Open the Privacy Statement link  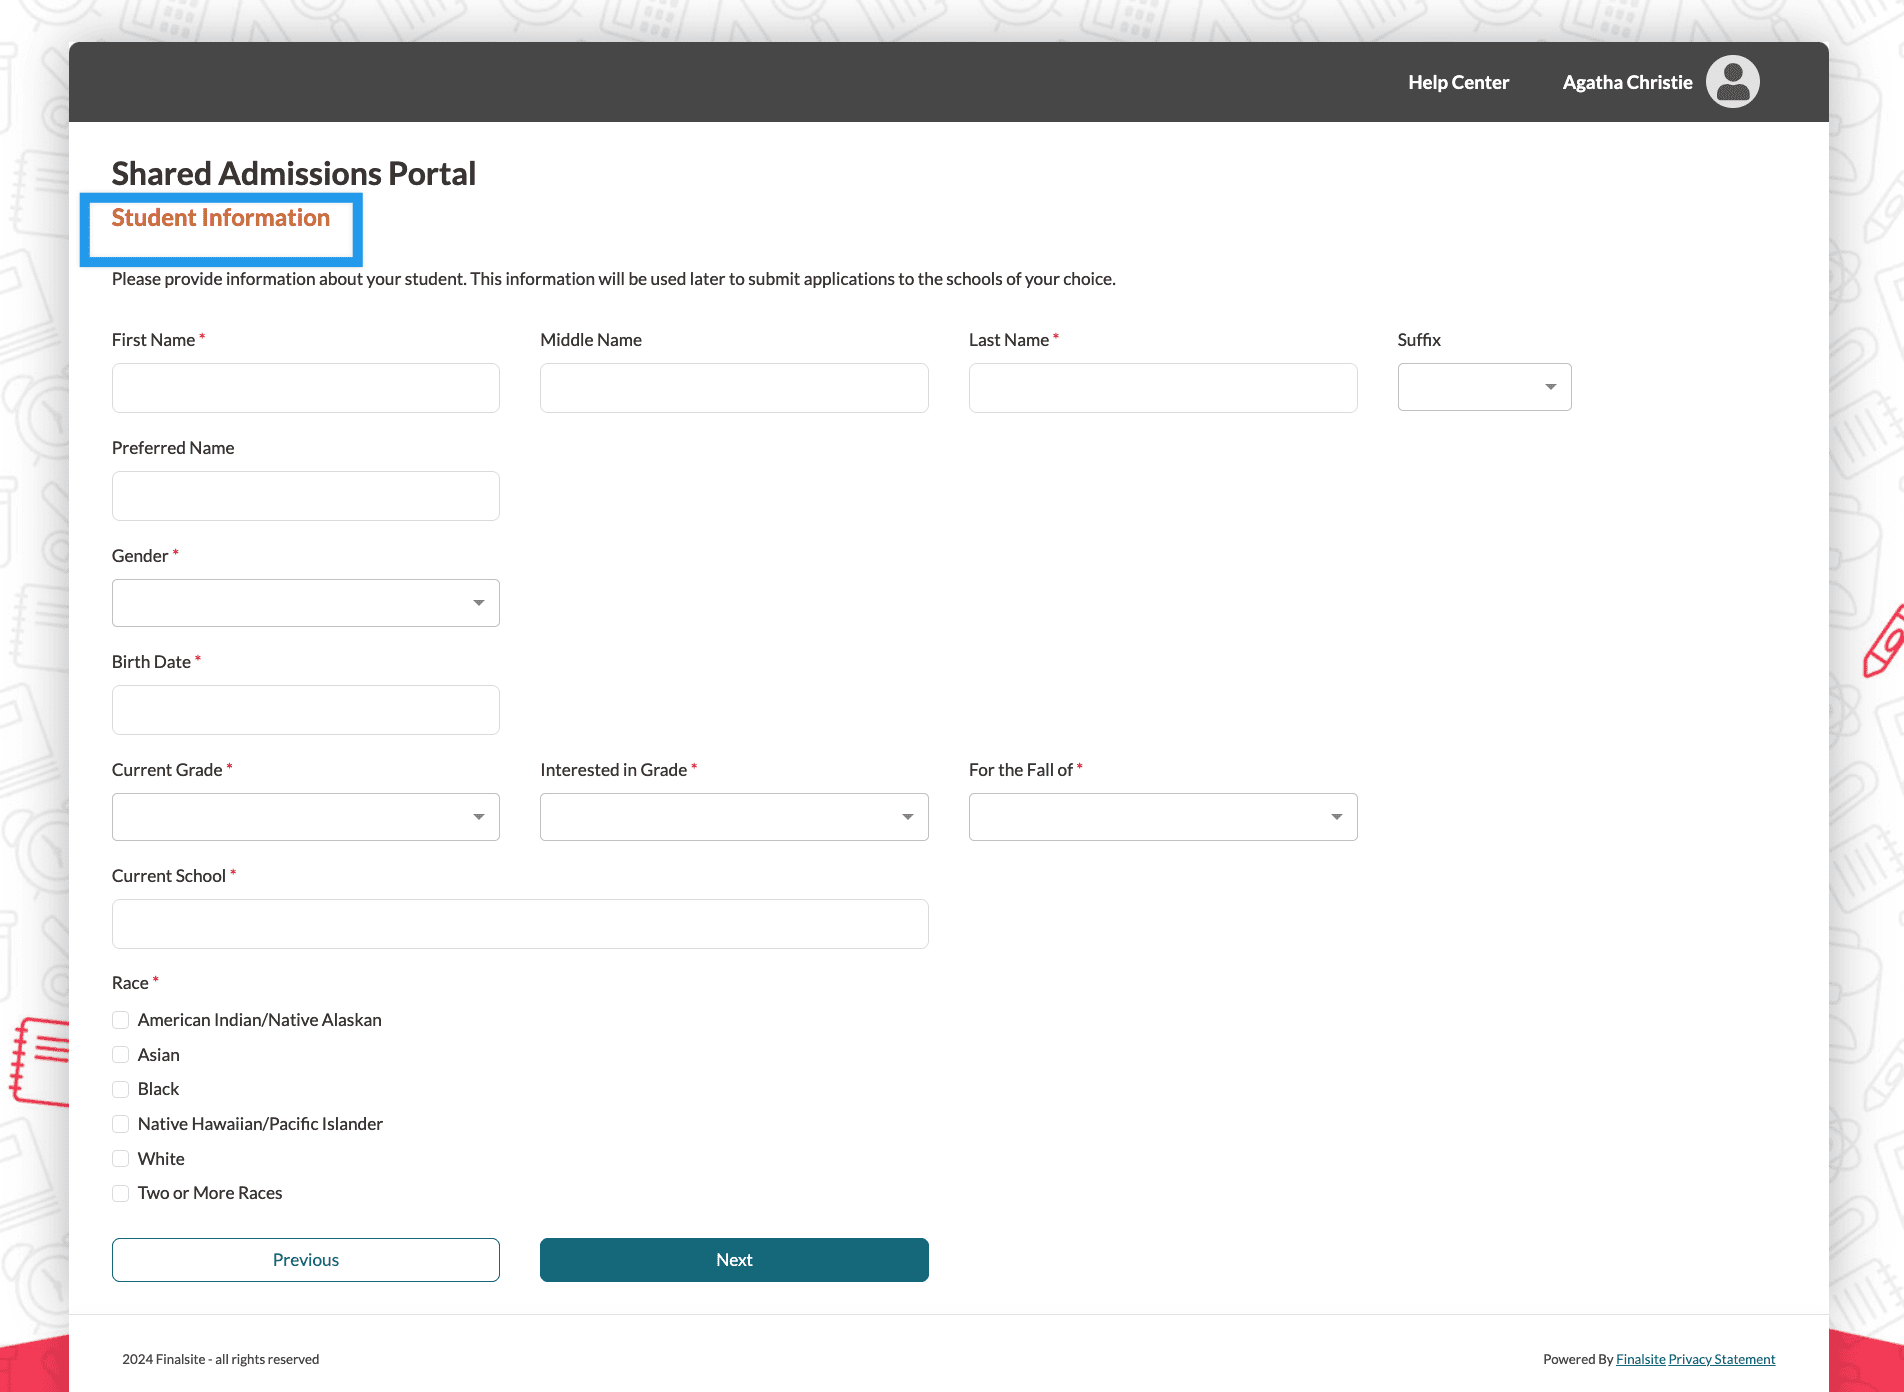[1721, 1359]
